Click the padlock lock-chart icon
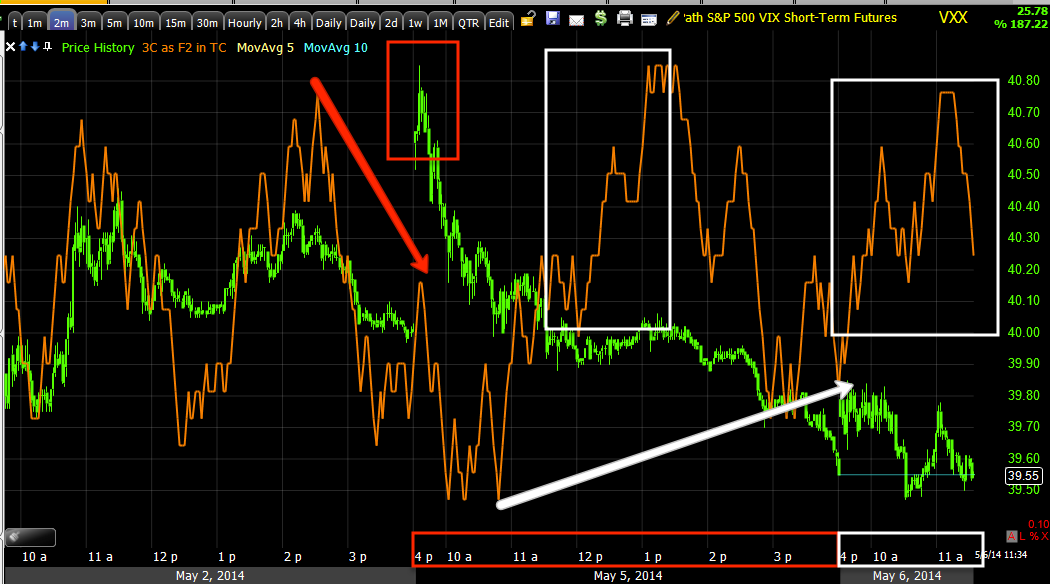This screenshot has width=1050, height=584. [x=528, y=19]
